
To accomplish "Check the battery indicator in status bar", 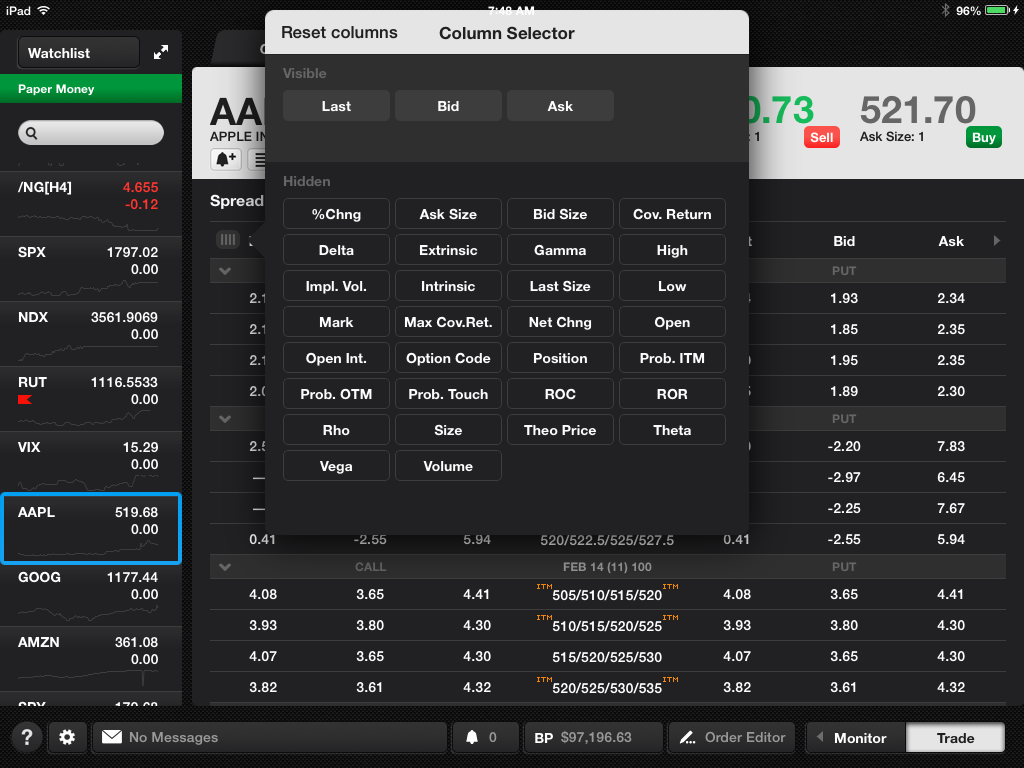I will pyautogui.click(x=997, y=10).
